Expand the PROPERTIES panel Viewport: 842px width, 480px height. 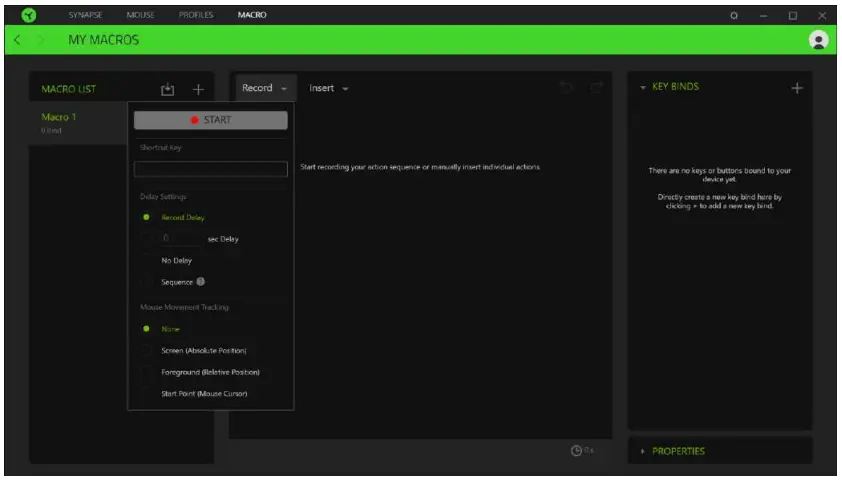point(643,452)
